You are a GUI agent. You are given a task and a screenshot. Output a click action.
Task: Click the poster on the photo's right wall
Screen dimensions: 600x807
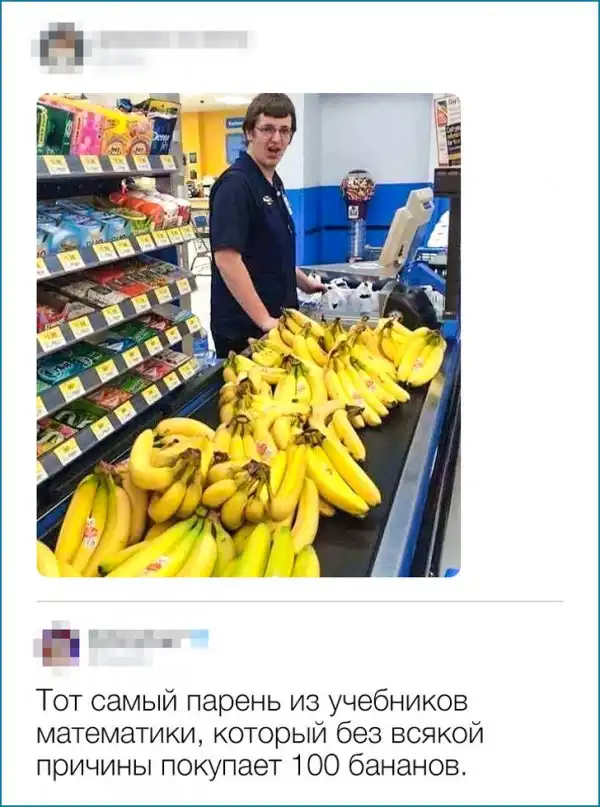447,130
